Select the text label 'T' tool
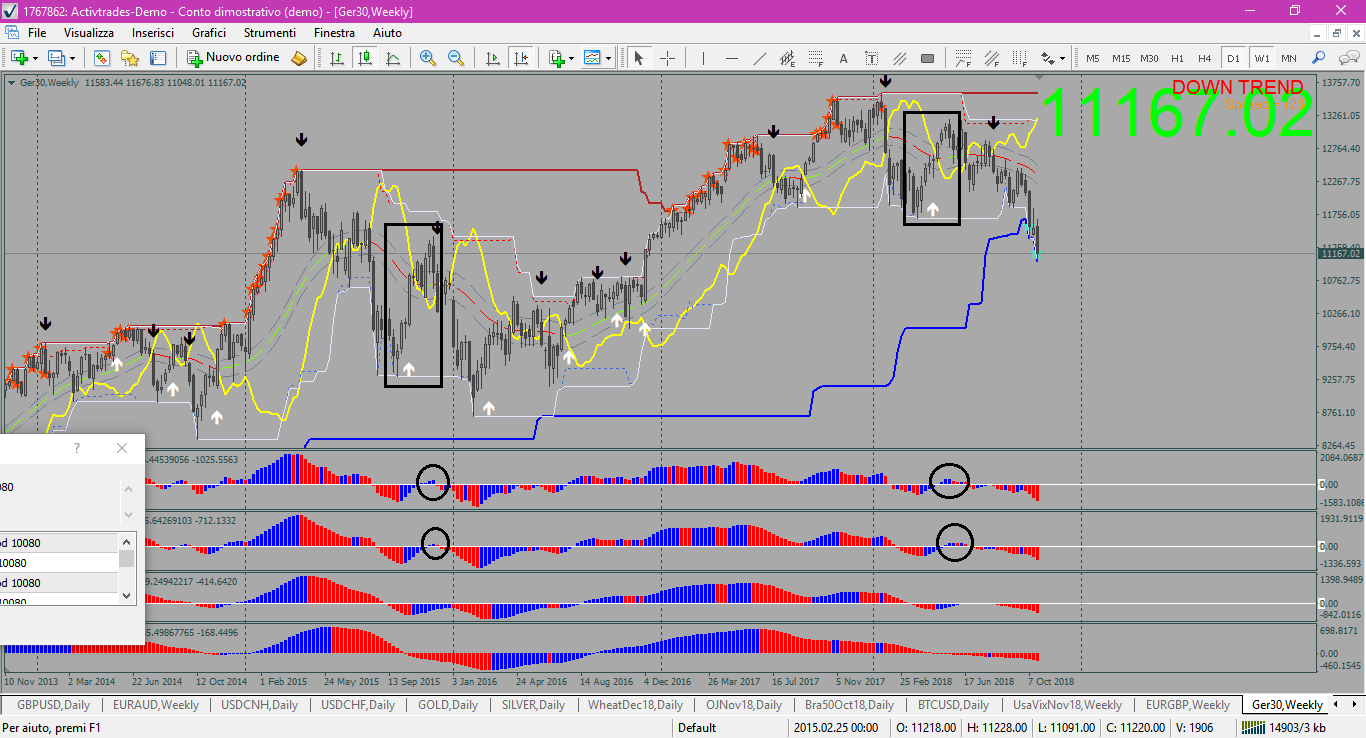Viewport: 1366px width, 738px height. point(872,58)
